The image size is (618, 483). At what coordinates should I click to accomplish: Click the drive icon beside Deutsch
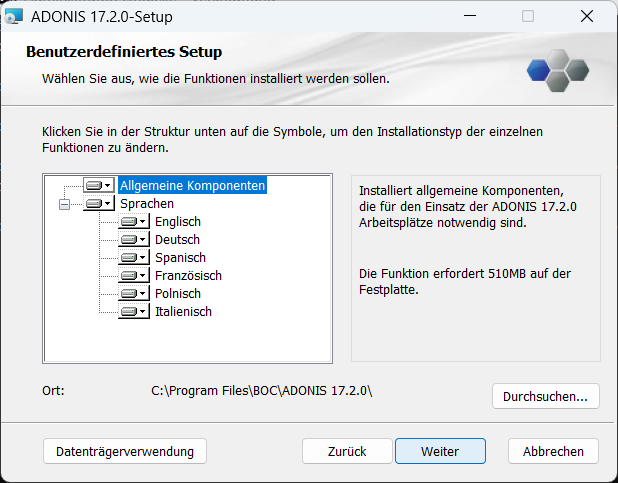click(133, 240)
